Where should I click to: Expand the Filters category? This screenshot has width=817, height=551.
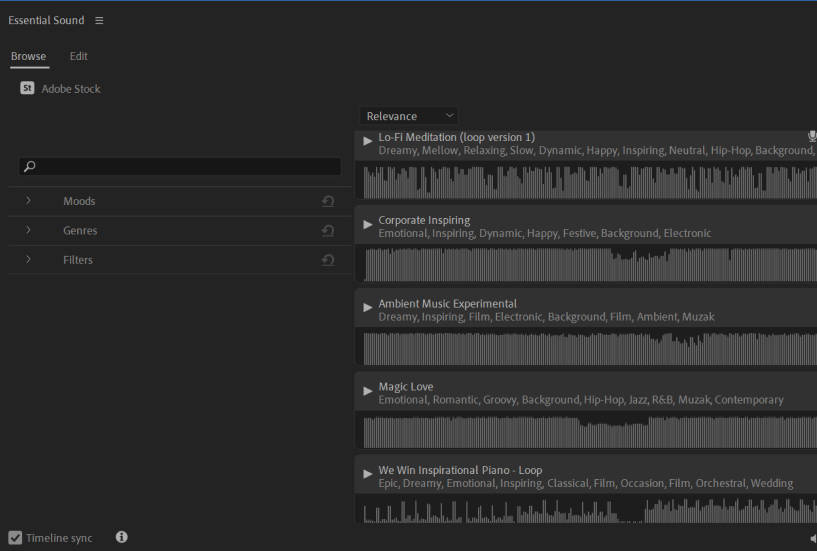pos(28,259)
